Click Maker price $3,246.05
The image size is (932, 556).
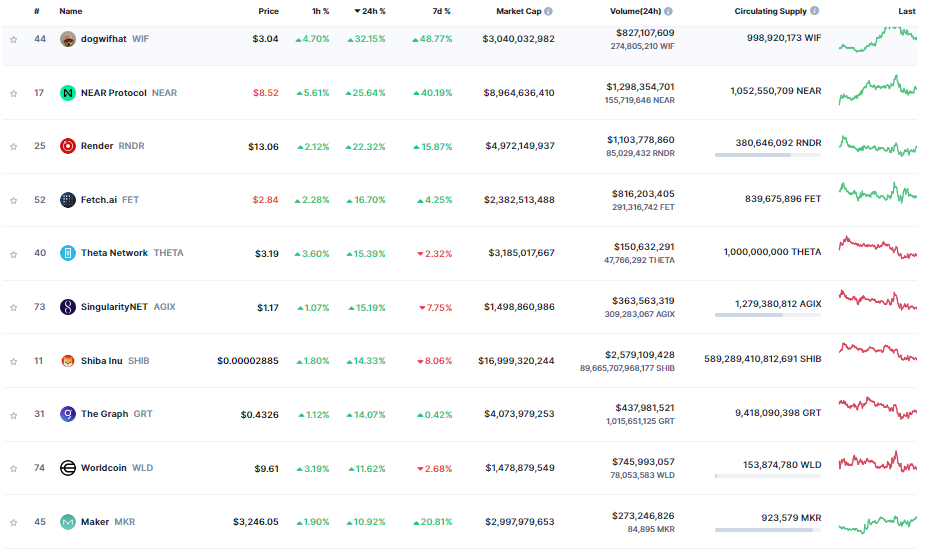[x=256, y=522]
